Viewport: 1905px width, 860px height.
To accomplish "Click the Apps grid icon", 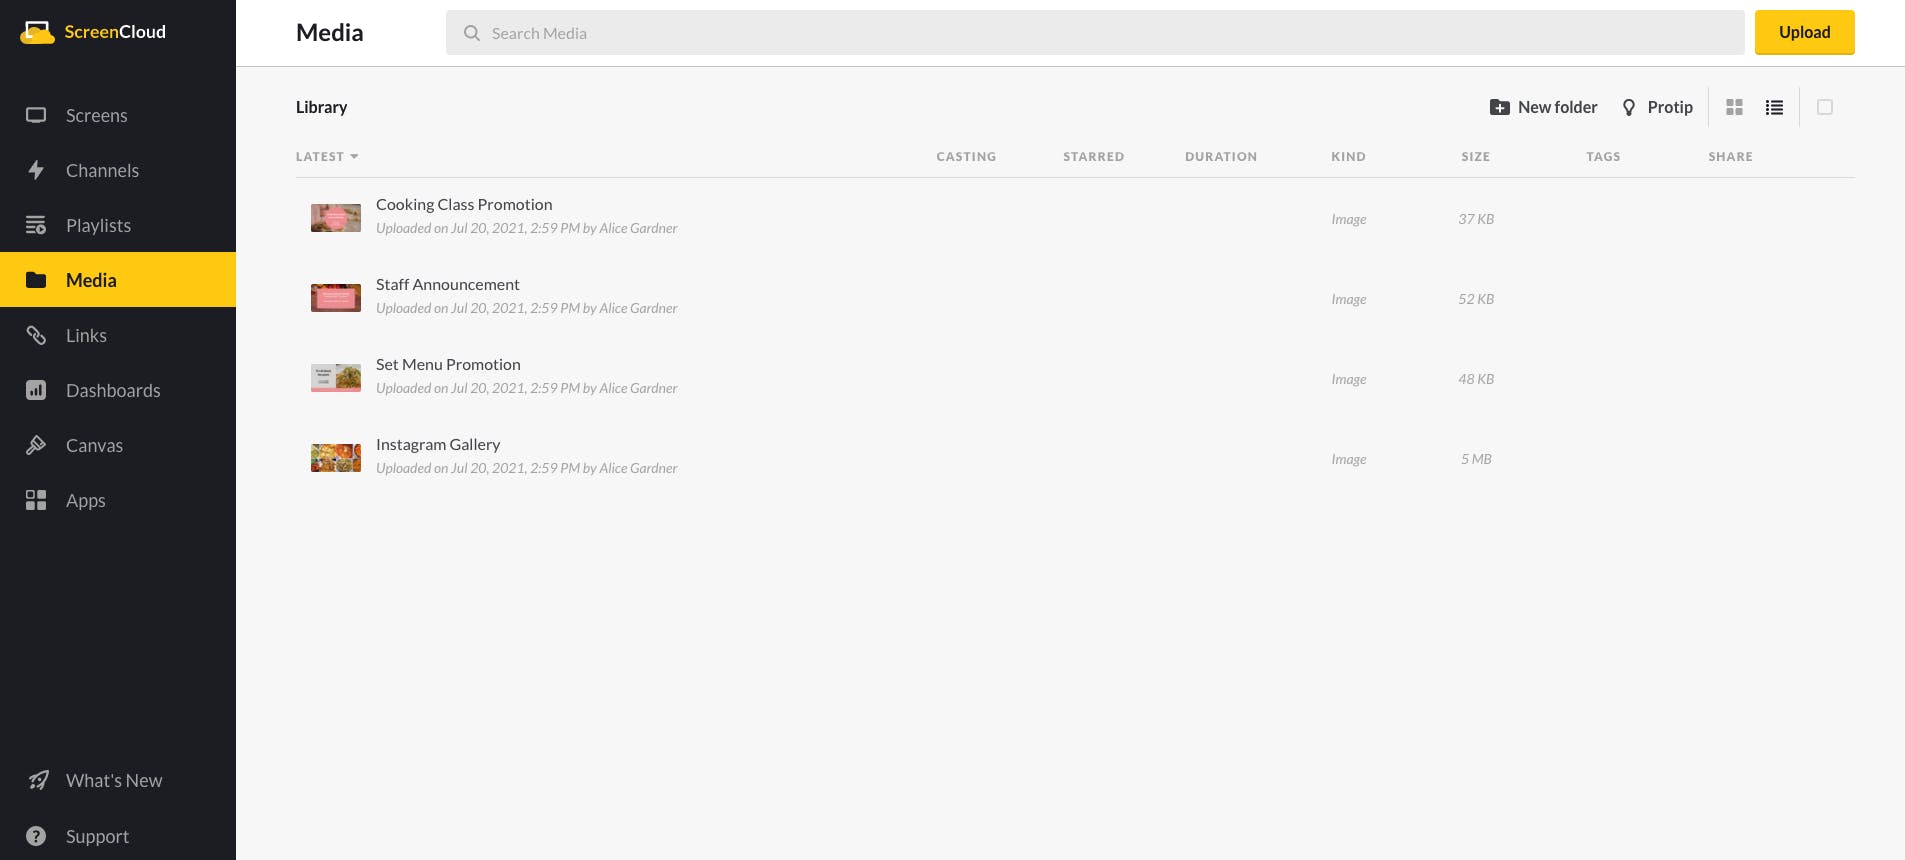I will 36,500.
